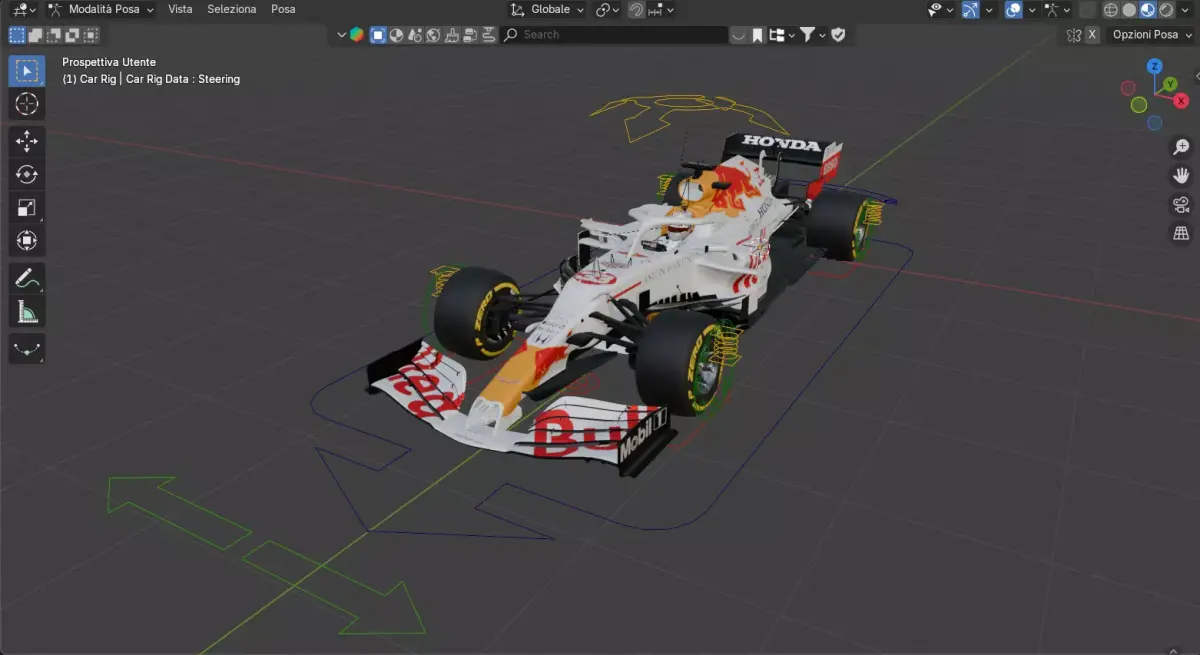Click the half-filled circle filter icon
This screenshot has width=1200, height=655.
tap(396, 35)
